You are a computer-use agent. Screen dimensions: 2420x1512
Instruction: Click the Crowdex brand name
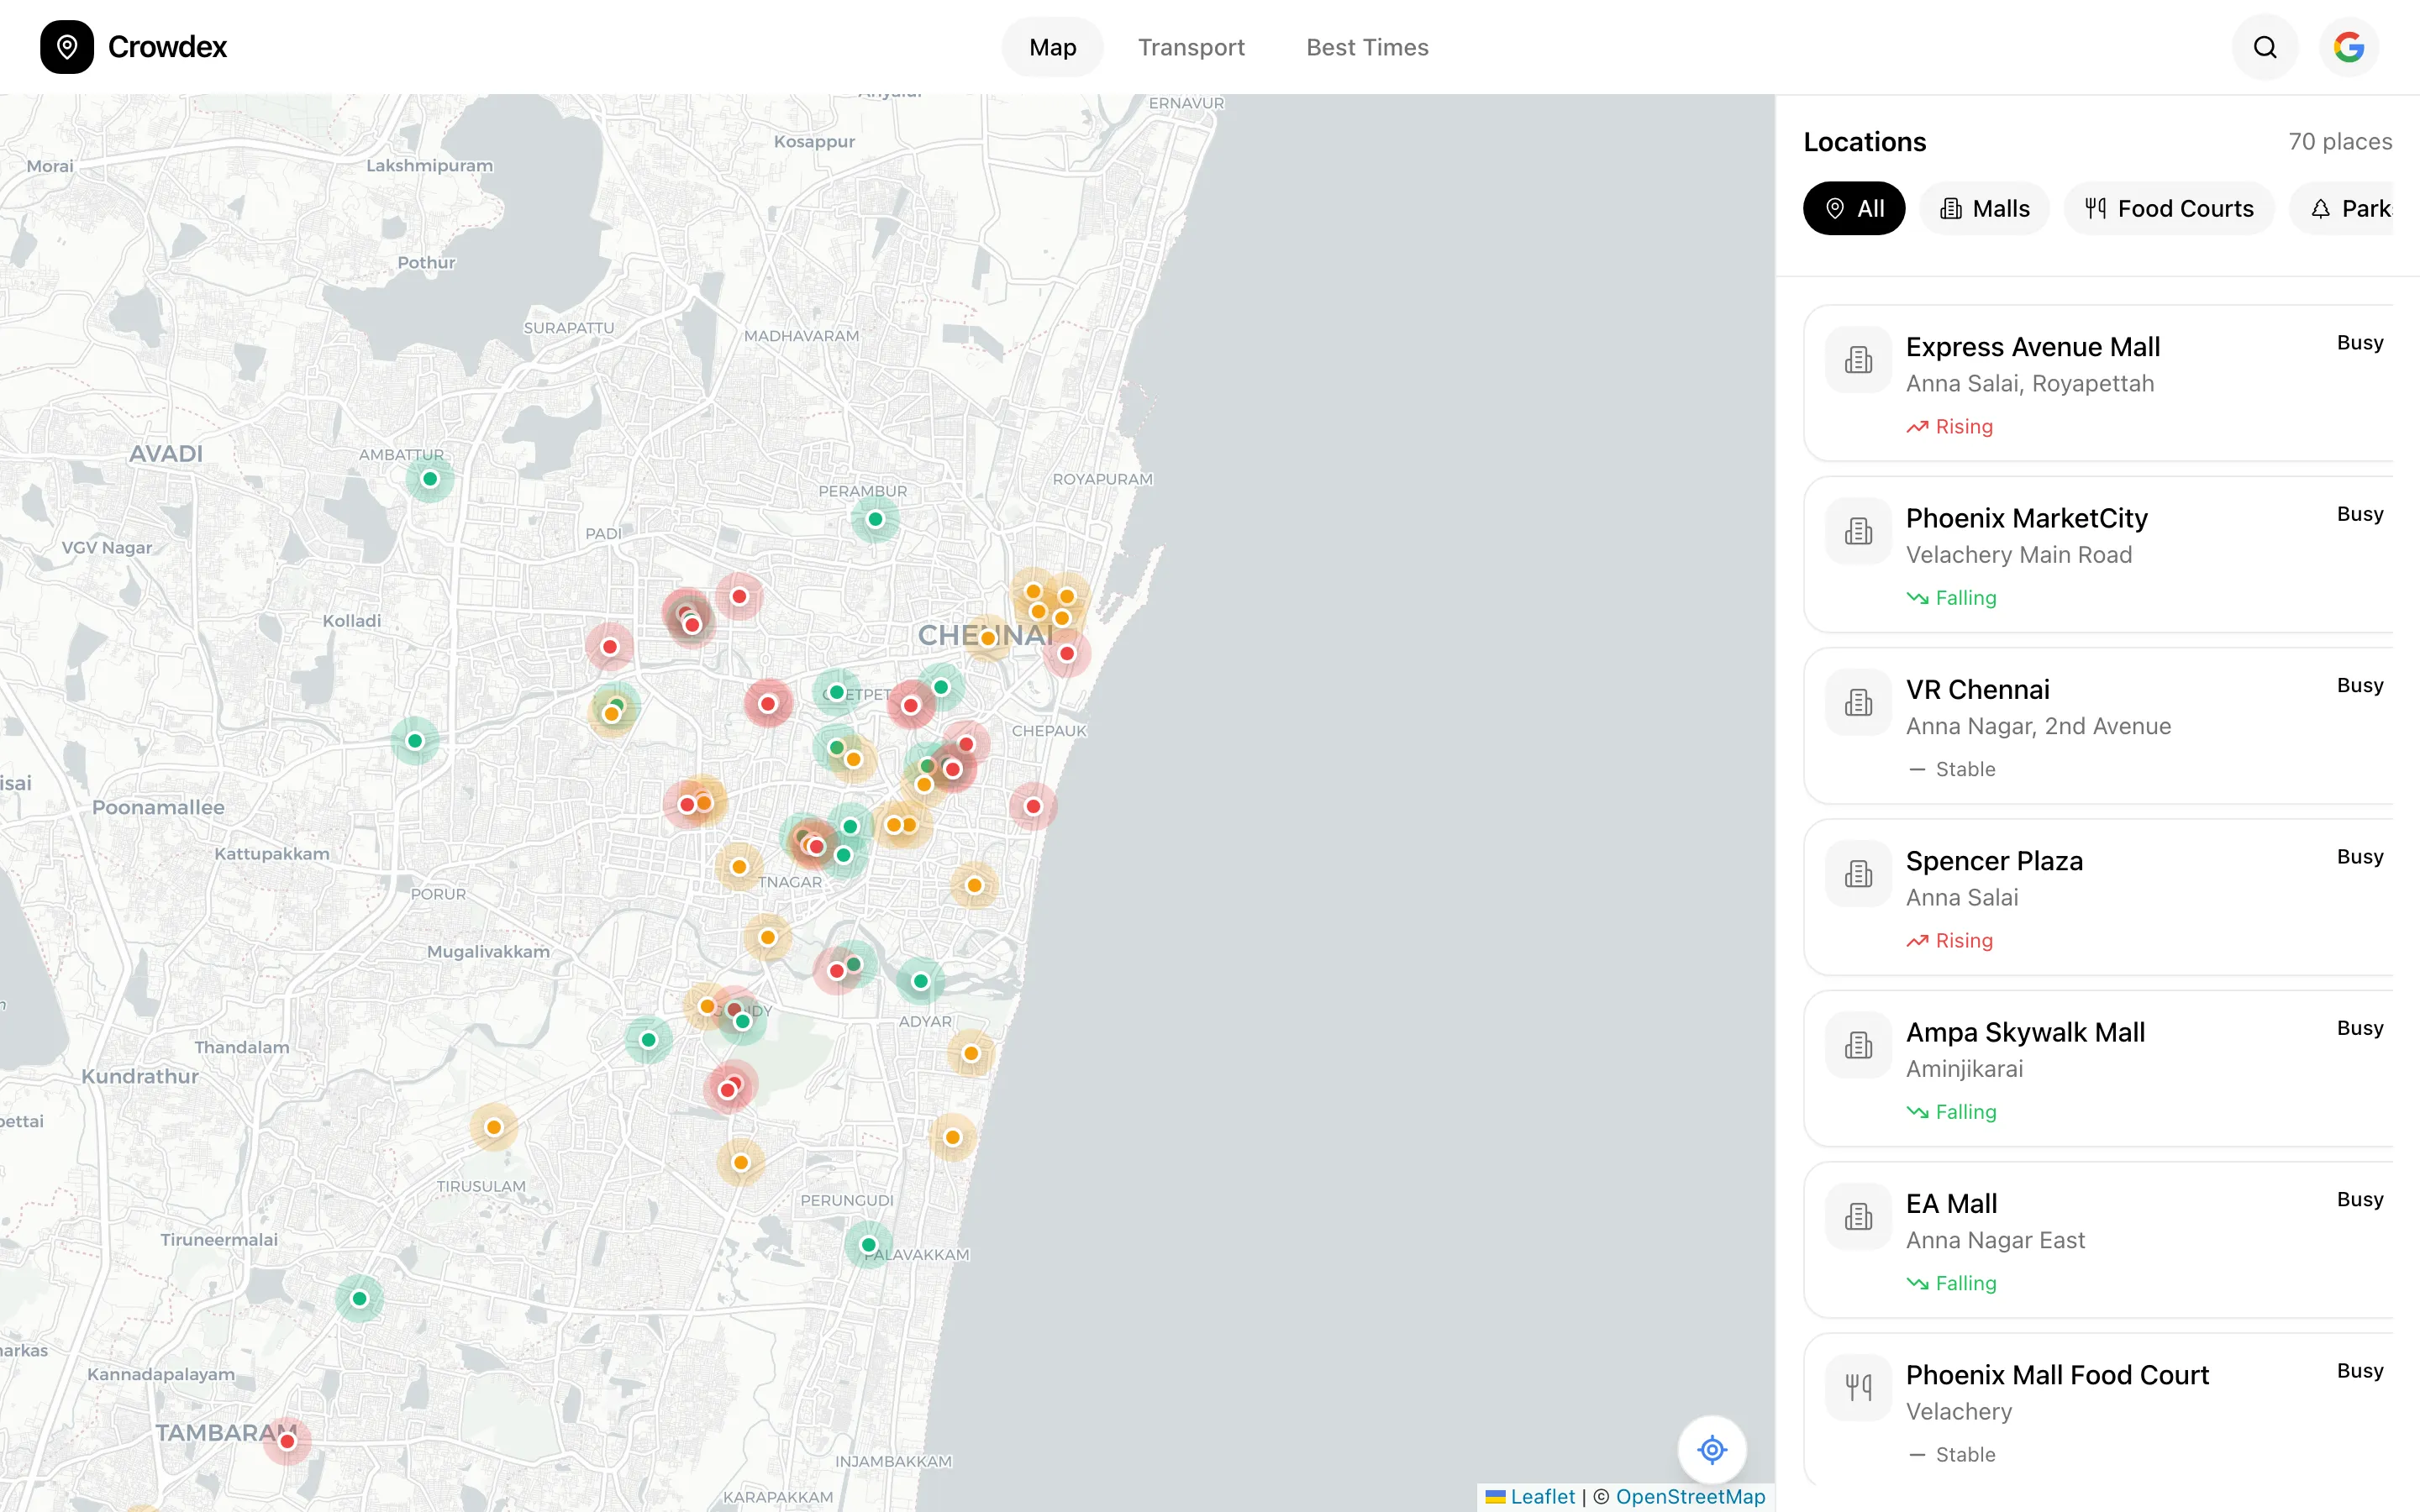(167, 47)
